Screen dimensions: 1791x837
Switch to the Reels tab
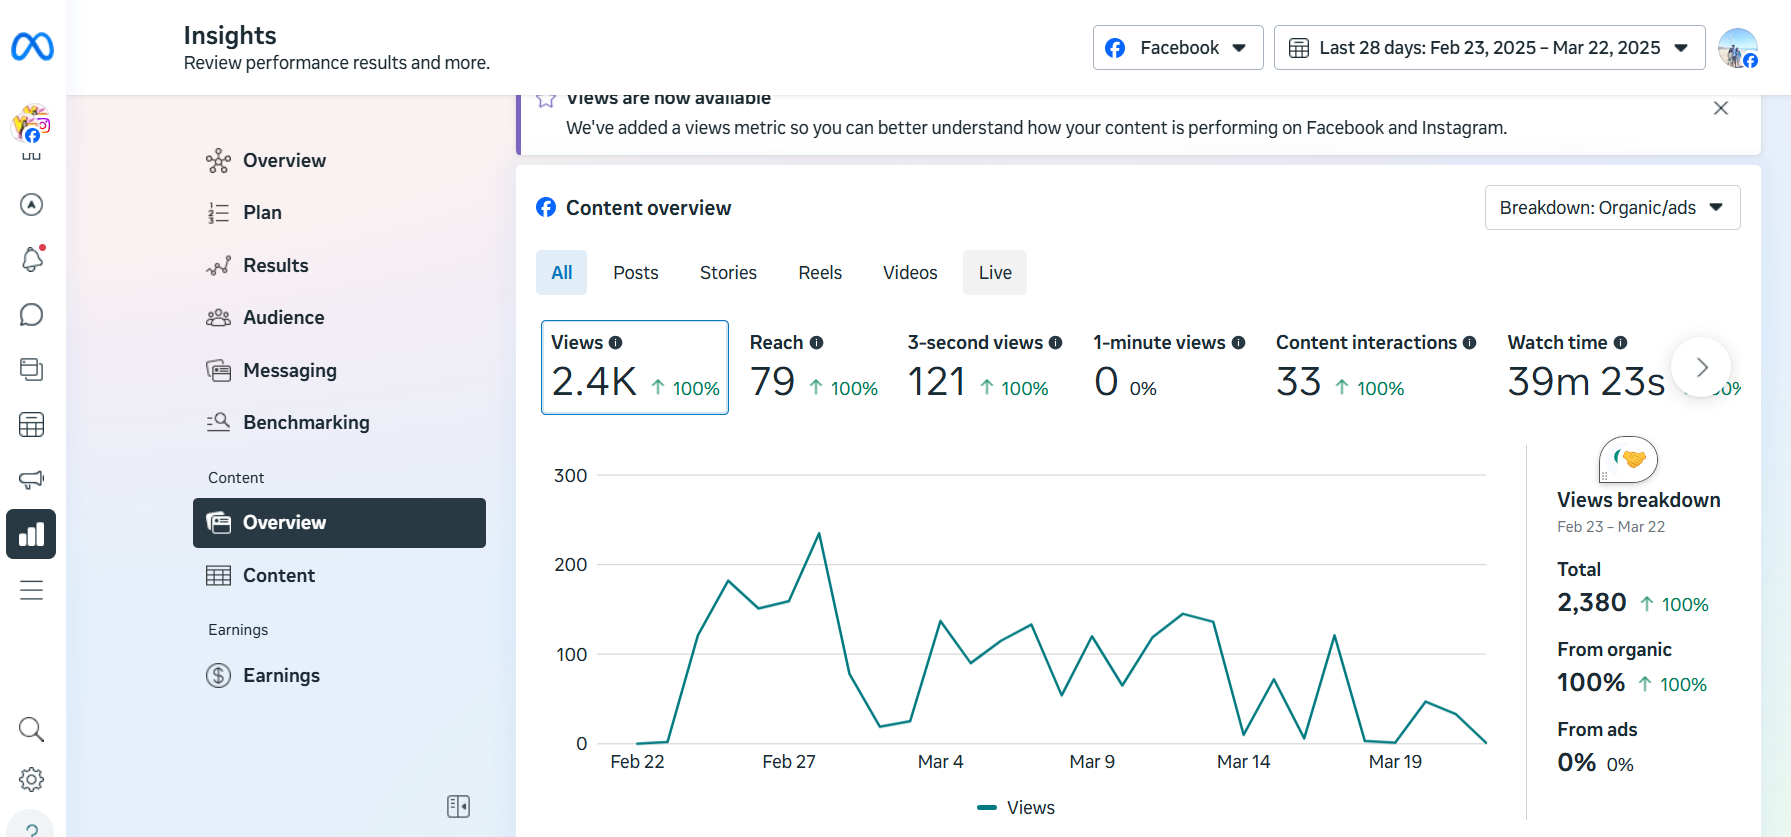[820, 273]
